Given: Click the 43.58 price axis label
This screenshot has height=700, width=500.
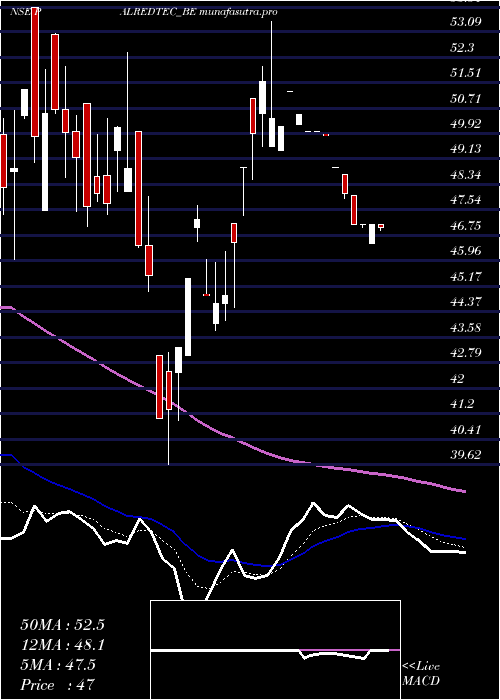Looking at the screenshot, I should point(466,328).
